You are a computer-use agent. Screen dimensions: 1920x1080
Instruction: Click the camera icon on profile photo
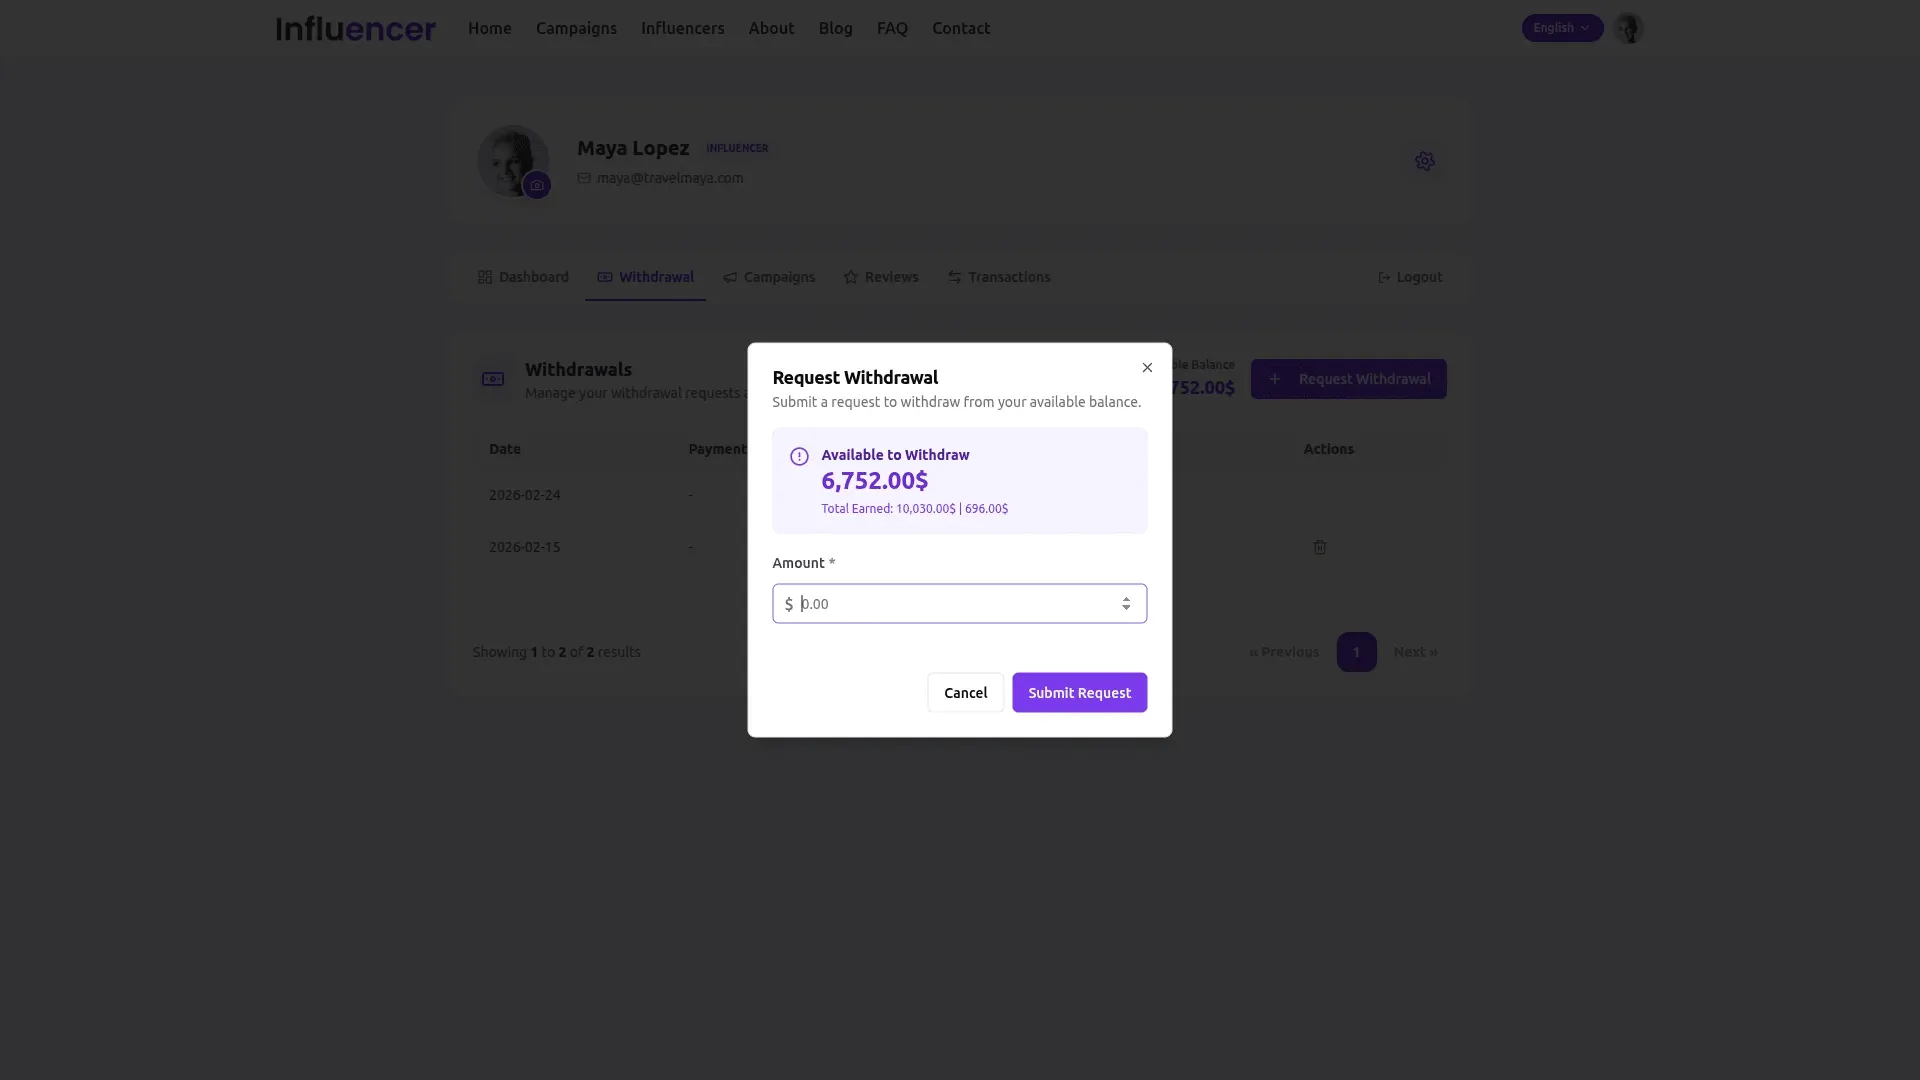pos(537,186)
